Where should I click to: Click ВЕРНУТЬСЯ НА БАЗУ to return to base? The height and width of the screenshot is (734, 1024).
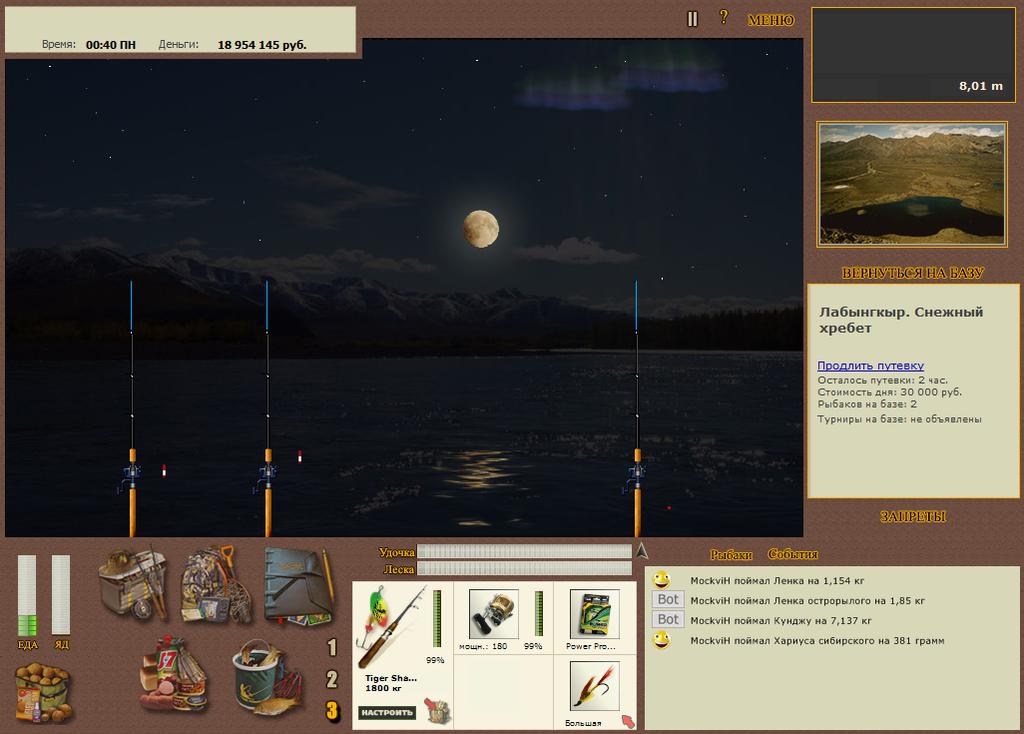912,273
